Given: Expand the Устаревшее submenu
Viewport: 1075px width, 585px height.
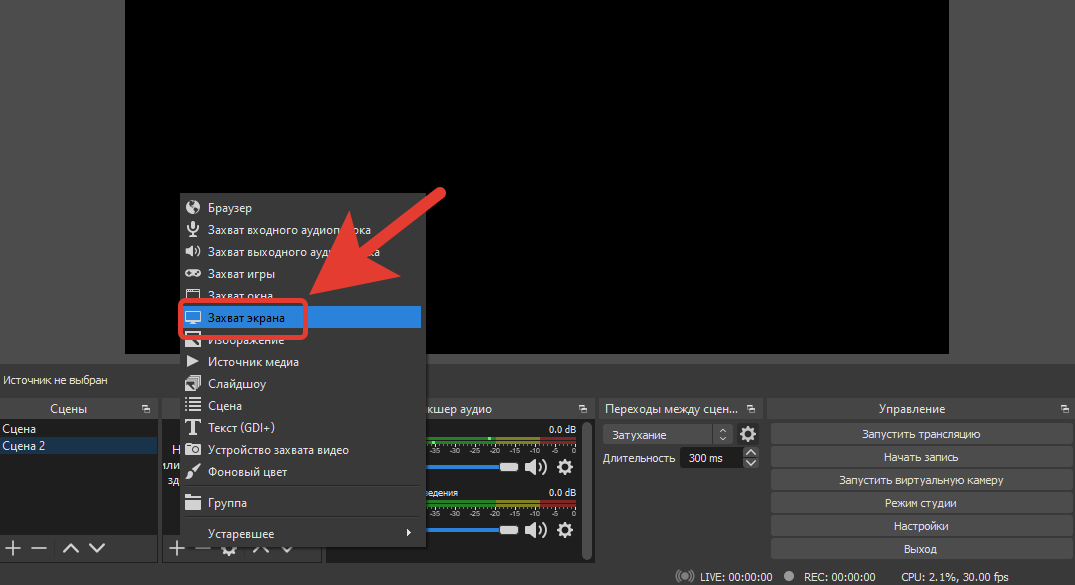Looking at the screenshot, I should click(300, 533).
